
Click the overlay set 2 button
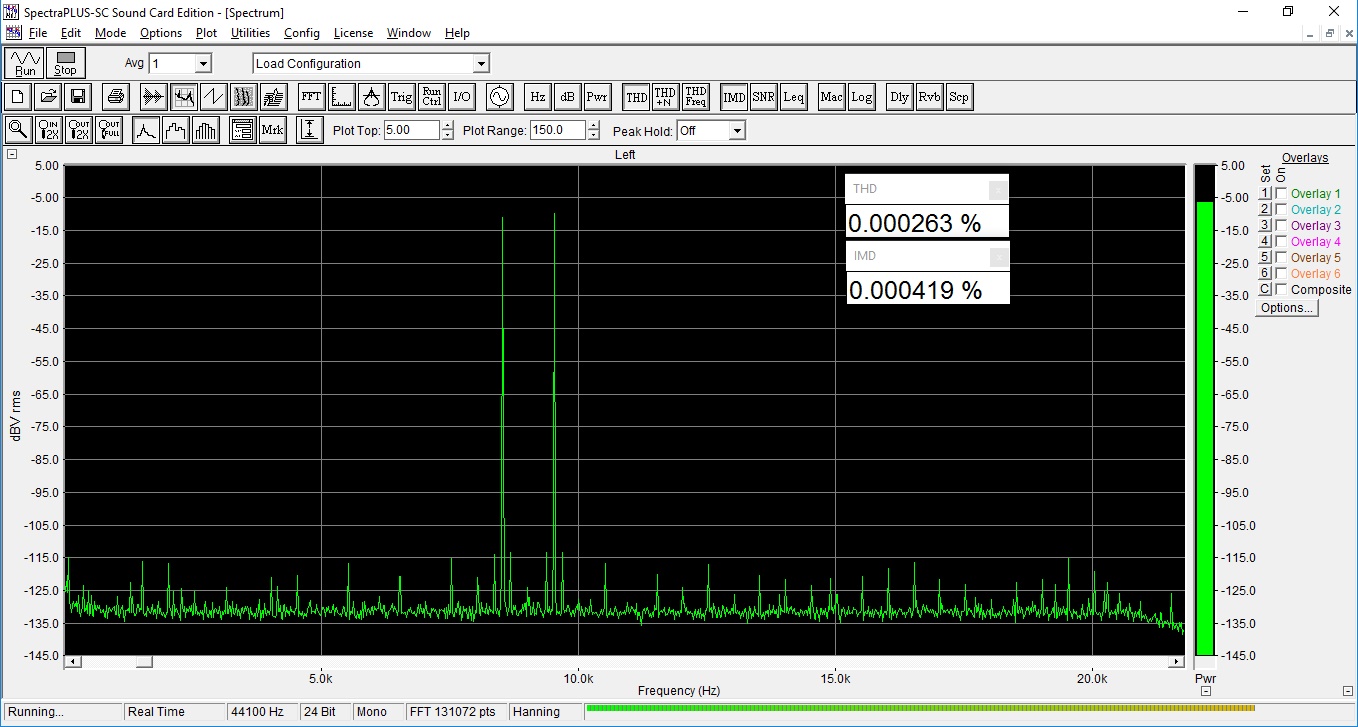(1264, 209)
